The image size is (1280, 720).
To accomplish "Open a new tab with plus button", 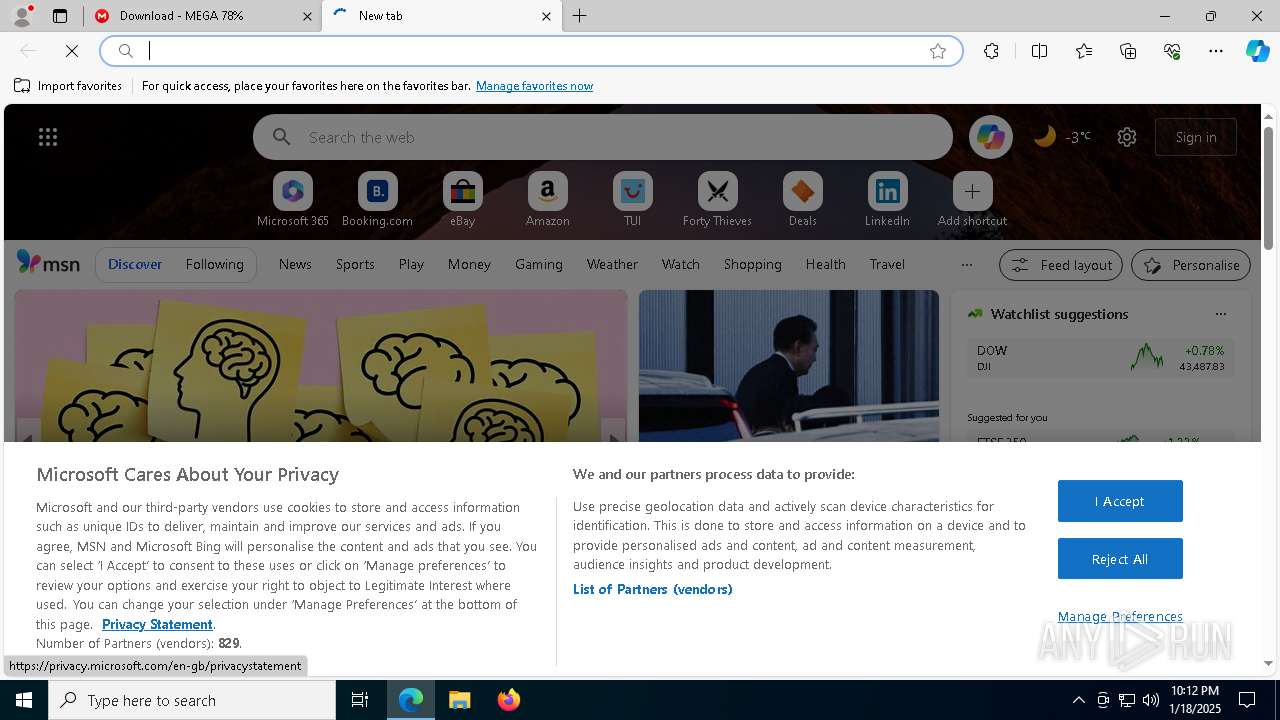I will 580,16.
